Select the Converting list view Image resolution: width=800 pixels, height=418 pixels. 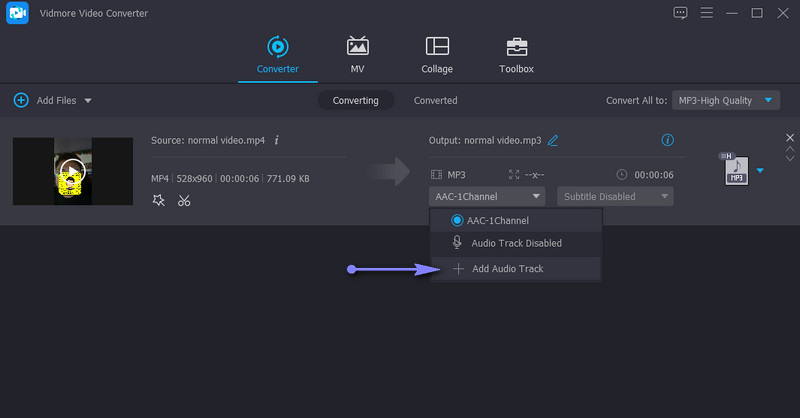[x=356, y=100]
